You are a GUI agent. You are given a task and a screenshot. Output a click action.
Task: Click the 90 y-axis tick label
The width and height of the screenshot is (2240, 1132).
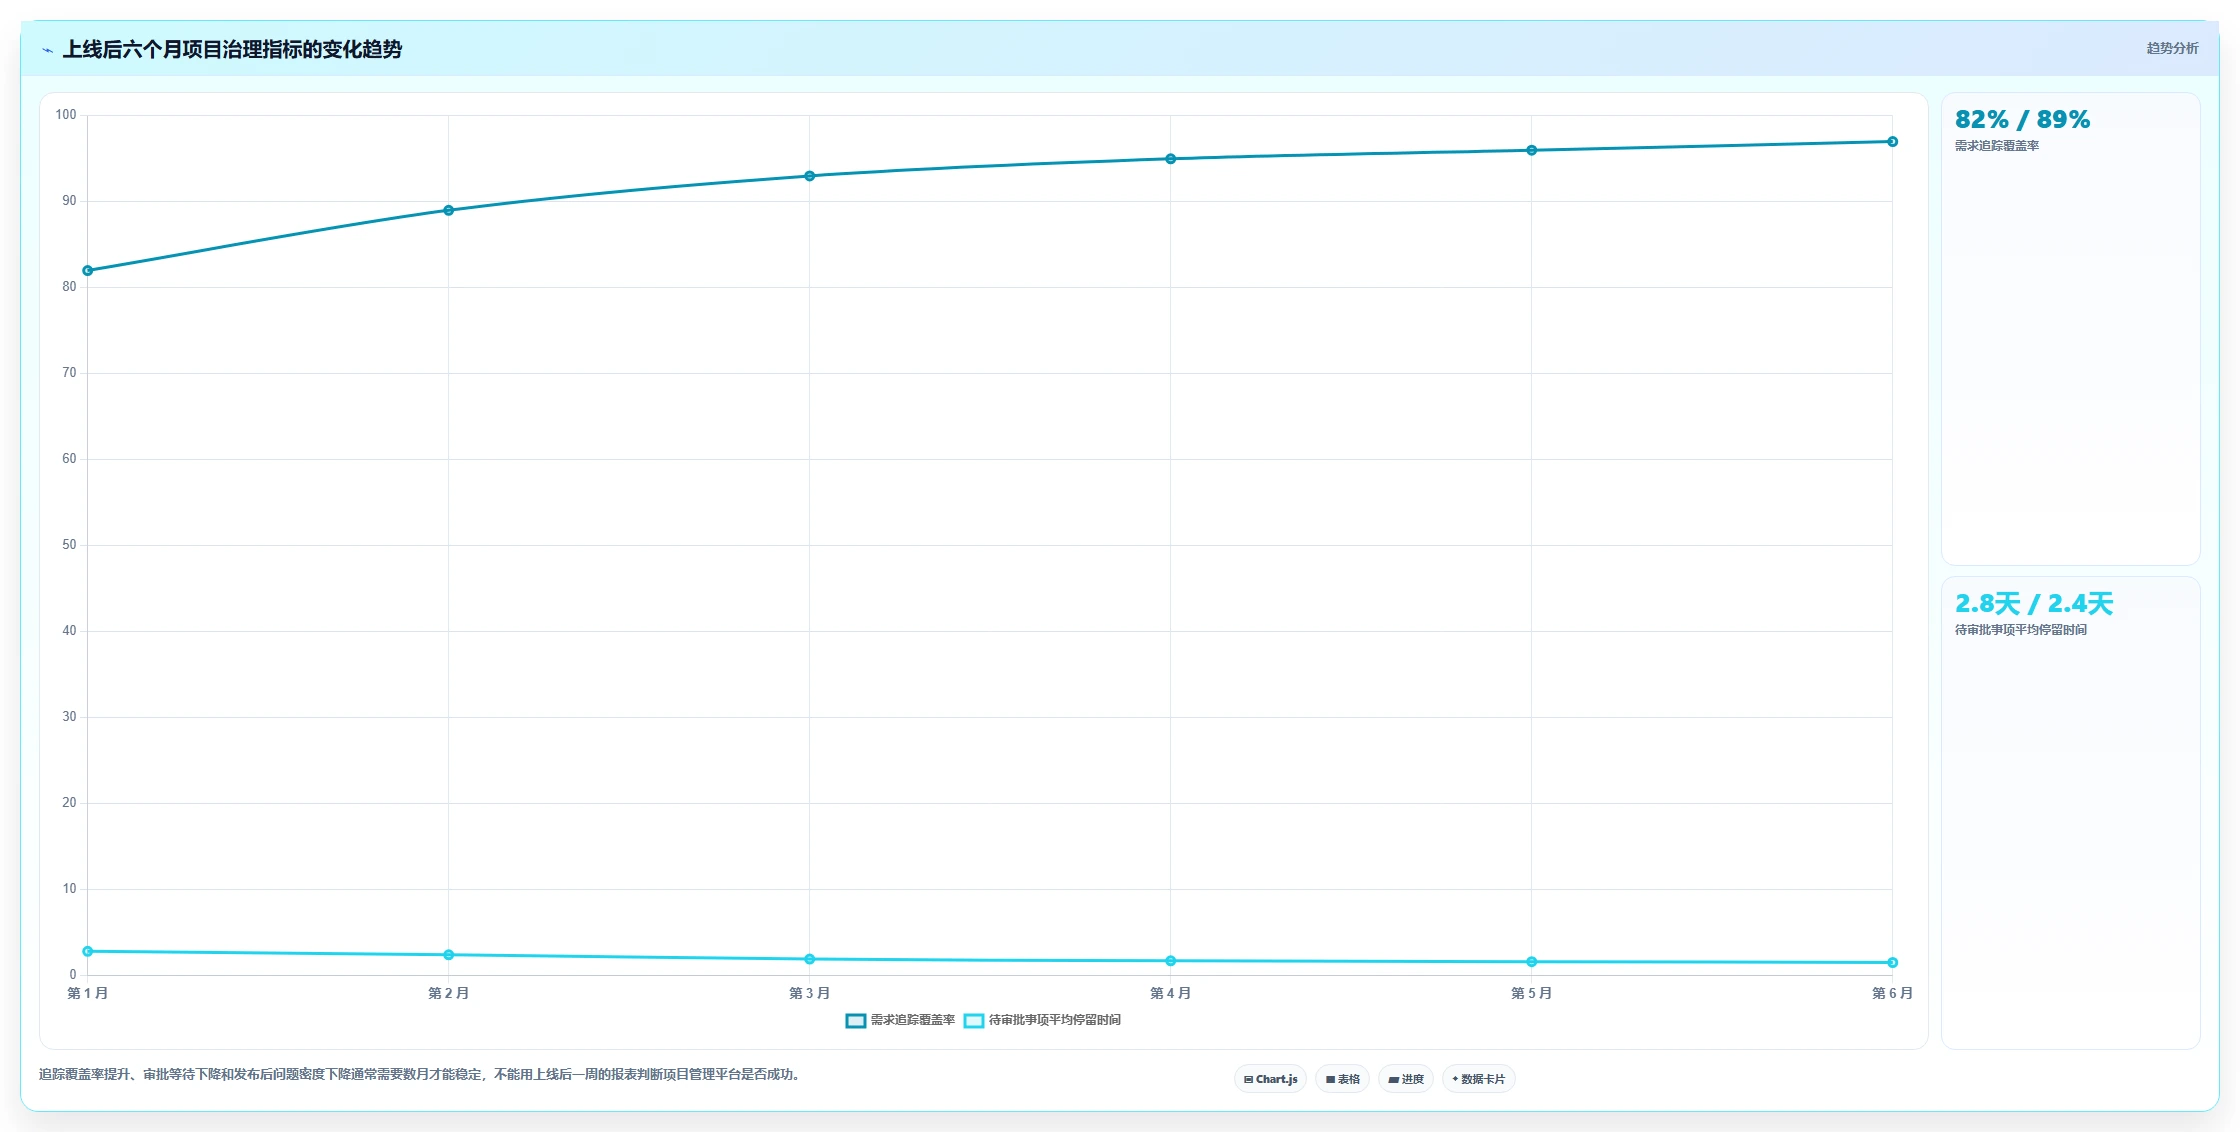point(69,201)
